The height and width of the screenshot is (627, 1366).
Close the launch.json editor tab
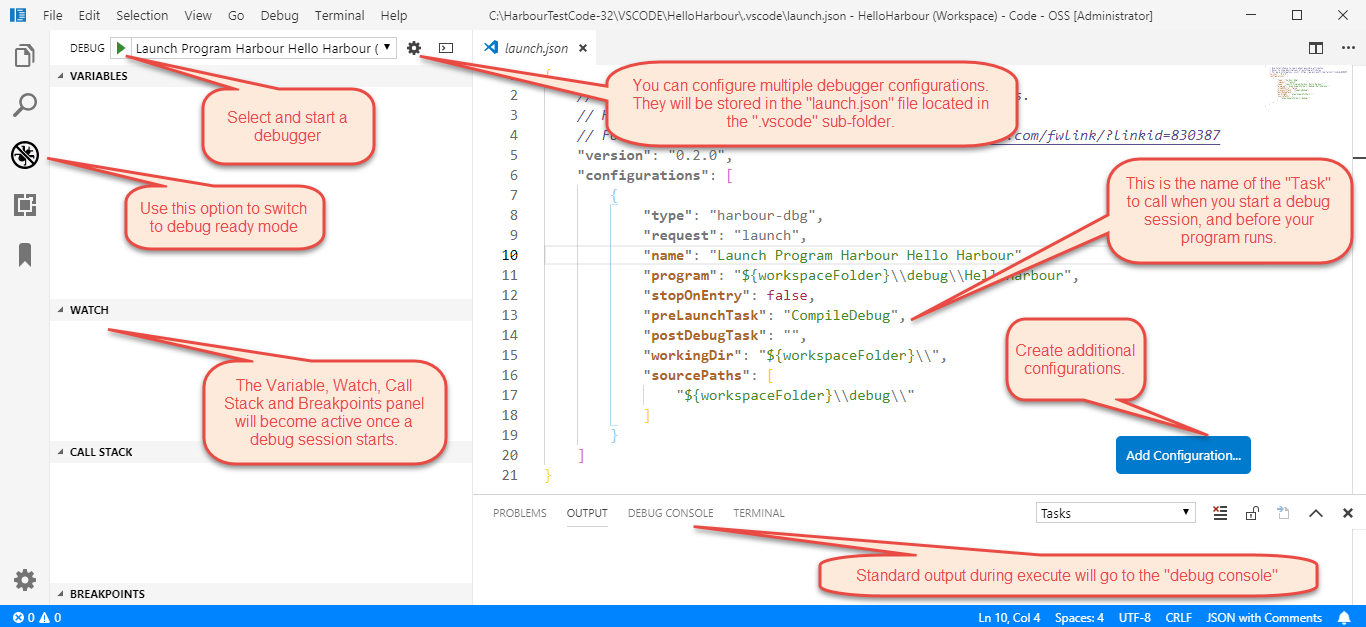tap(583, 48)
